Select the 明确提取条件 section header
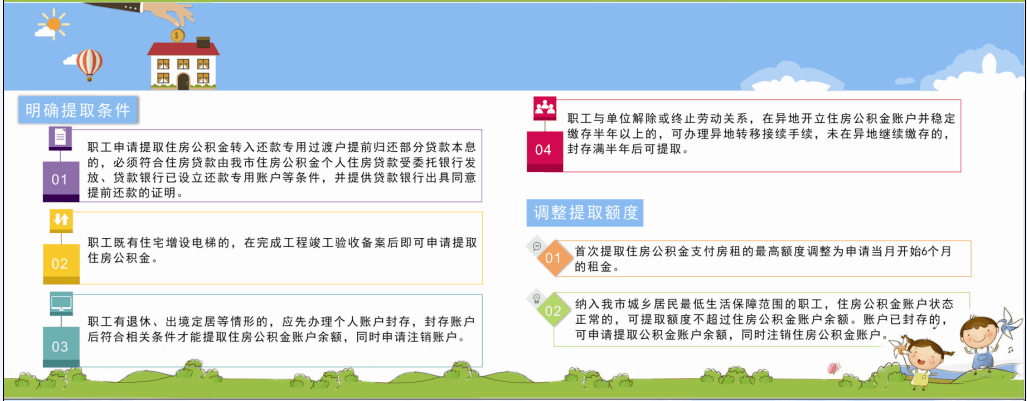 77,110
